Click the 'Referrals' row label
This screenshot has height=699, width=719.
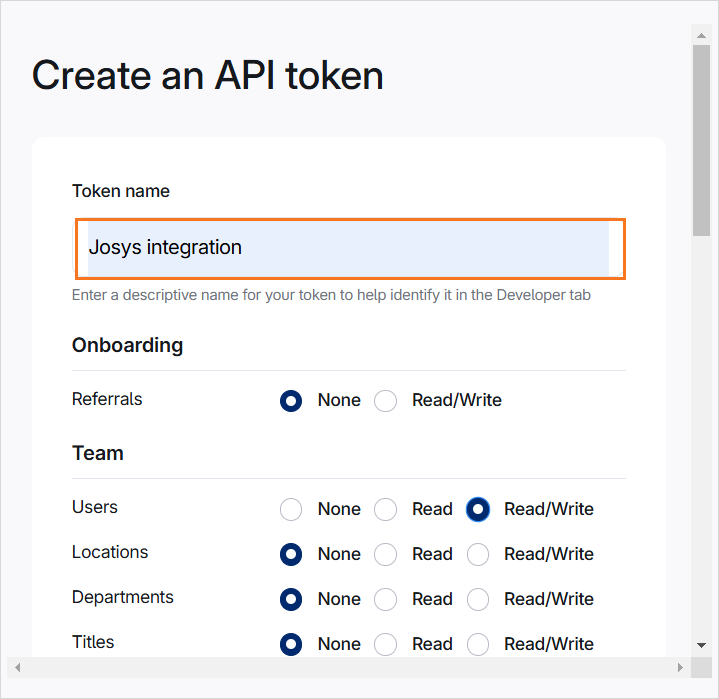tap(107, 399)
